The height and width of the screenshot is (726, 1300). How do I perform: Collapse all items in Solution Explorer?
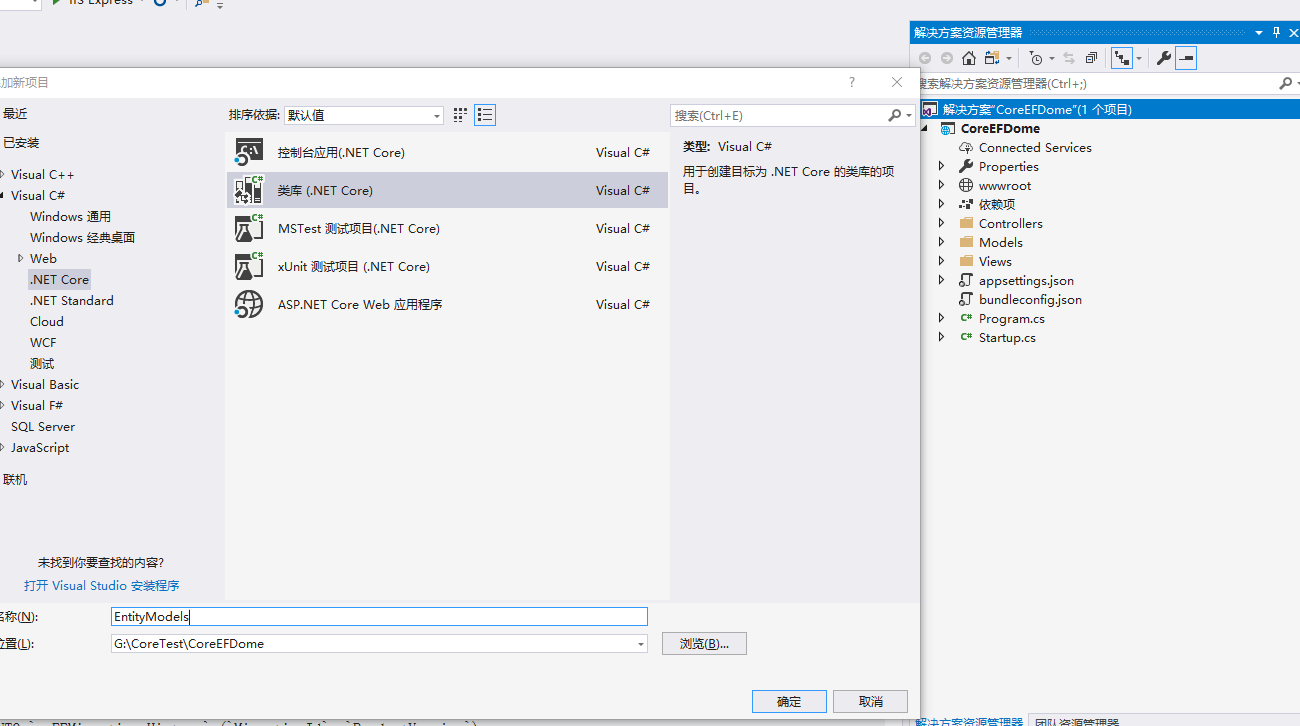tap(1091, 58)
